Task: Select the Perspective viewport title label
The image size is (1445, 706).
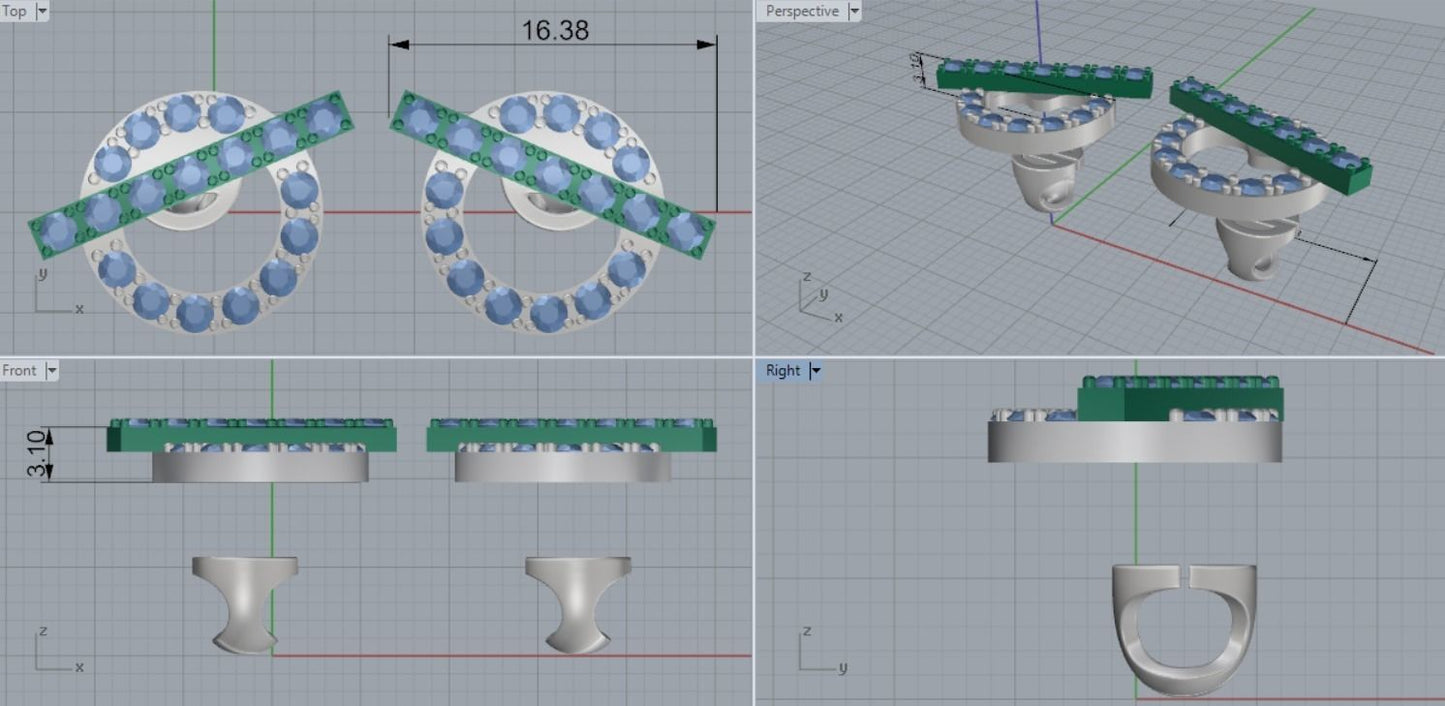Action: 801,11
